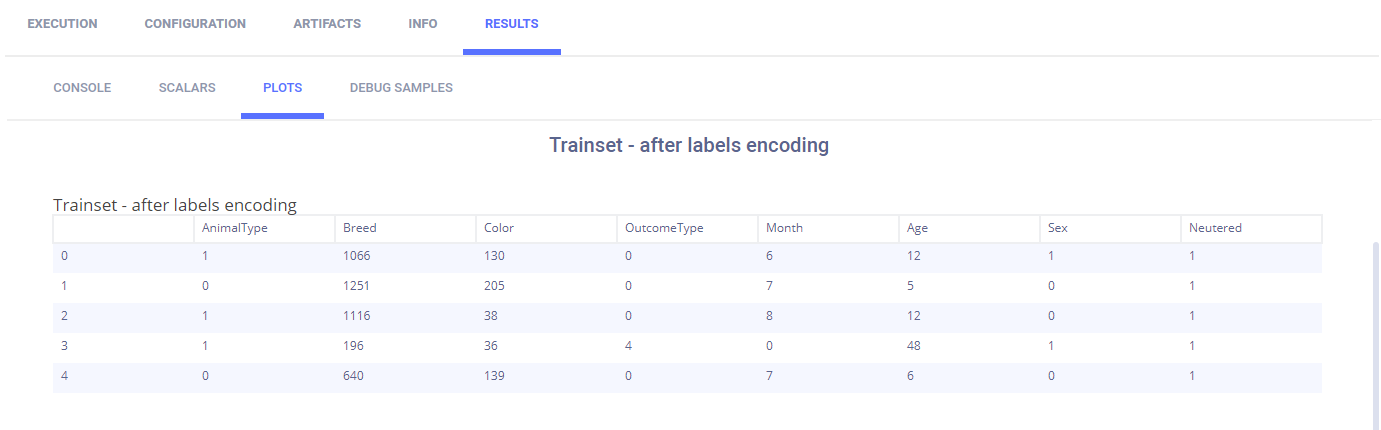Open the Execution tab

pos(62,24)
